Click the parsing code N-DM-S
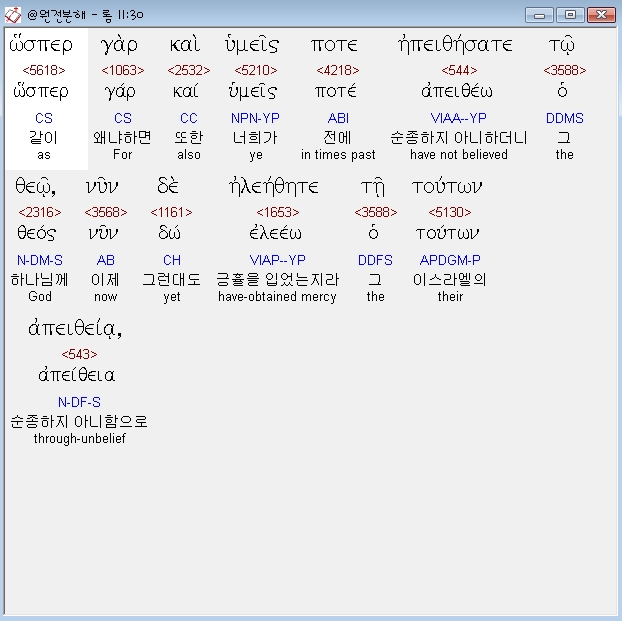622x621 pixels. 40,260
